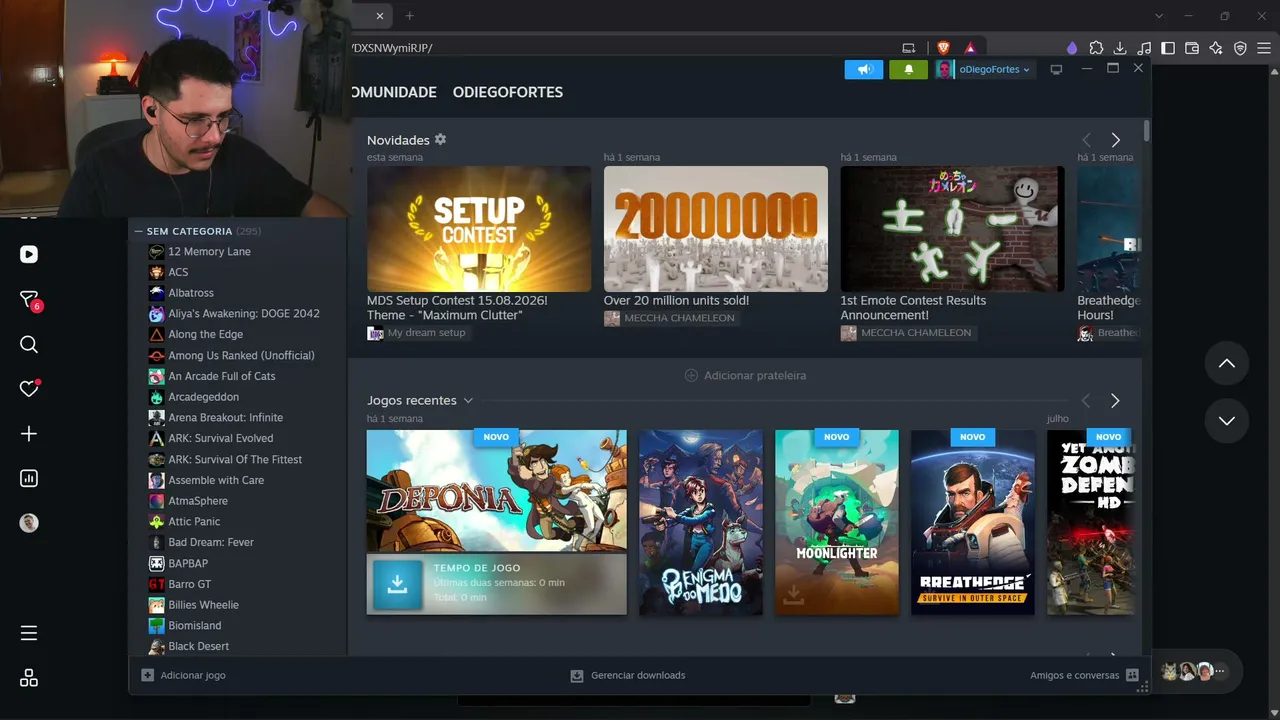This screenshot has height=720, width=1280.
Task: Select 'ARK: Survival Of The Fittest' game
Action: coord(235,459)
